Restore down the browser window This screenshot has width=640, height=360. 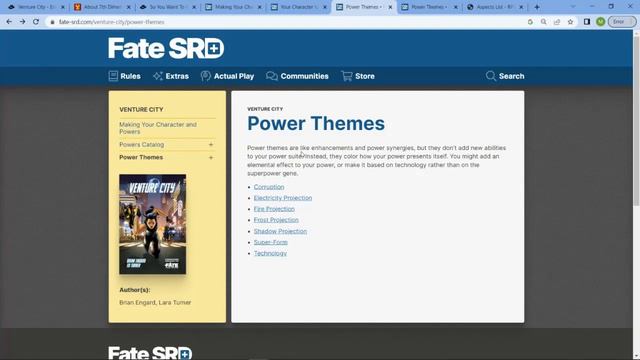611,7
